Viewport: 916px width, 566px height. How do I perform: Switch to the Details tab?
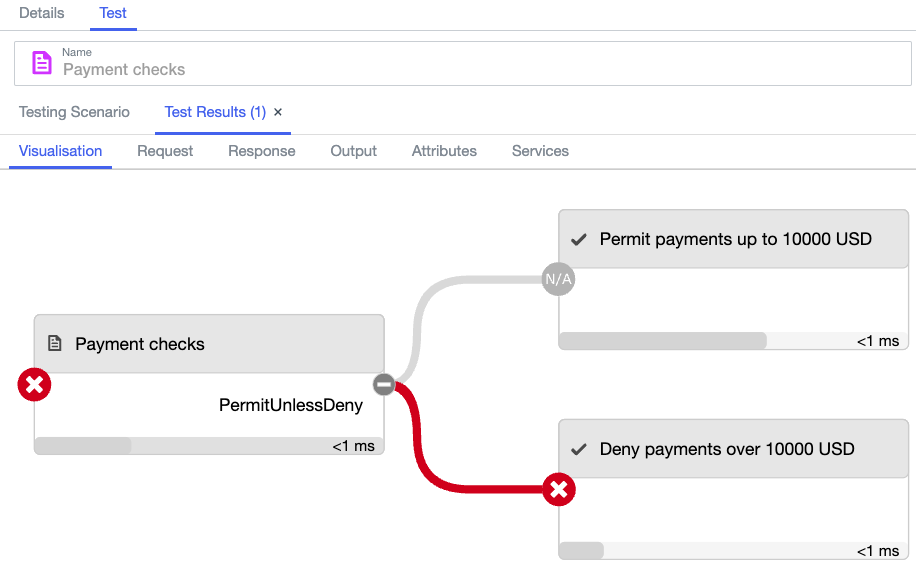[x=41, y=13]
